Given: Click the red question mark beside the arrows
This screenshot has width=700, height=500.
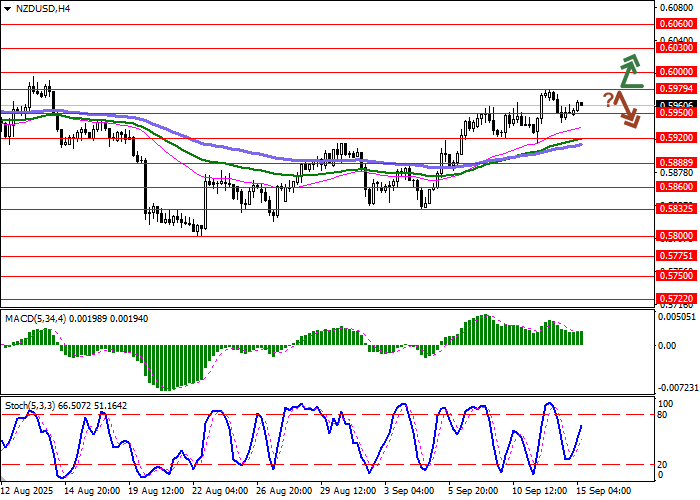Looking at the screenshot, I should tap(607, 98).
